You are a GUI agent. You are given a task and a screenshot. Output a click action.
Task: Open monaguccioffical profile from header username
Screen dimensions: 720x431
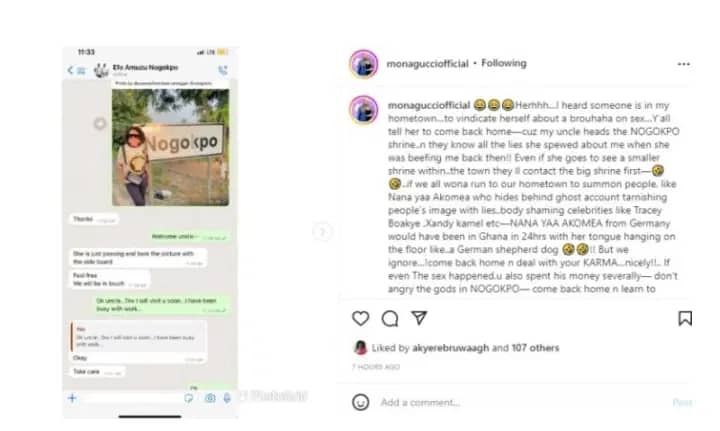tap(428, 63)
